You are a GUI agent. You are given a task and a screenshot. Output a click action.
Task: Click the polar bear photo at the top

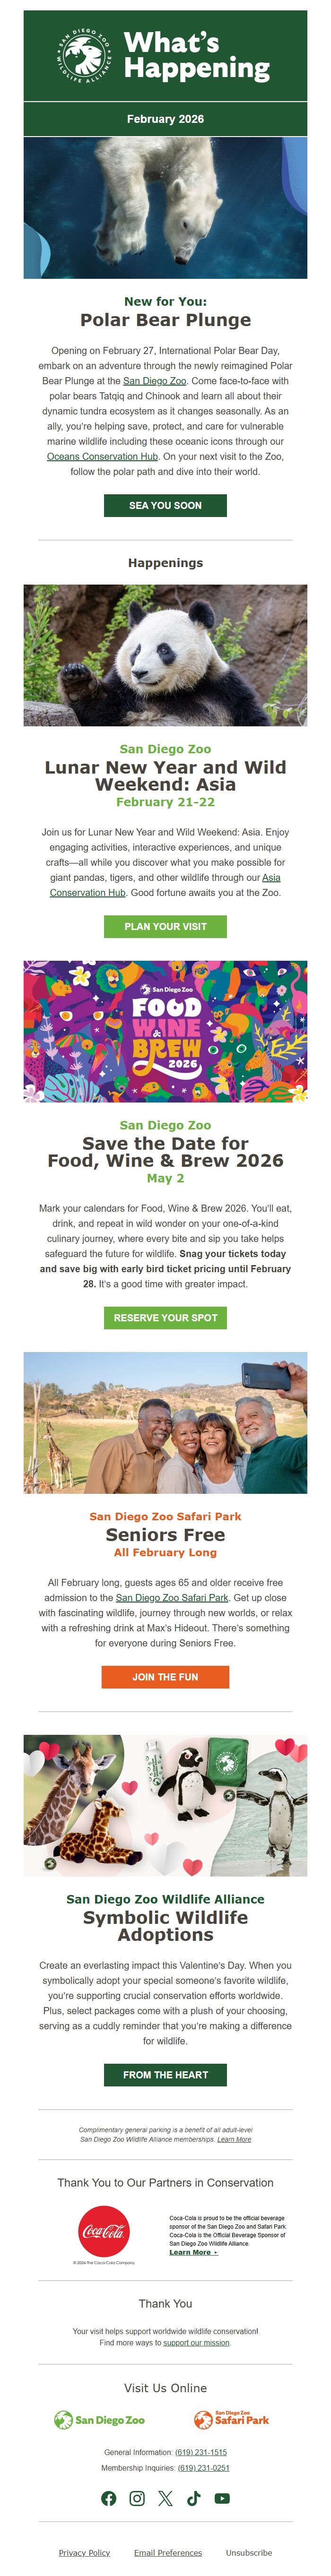click(x=165, y=210)
